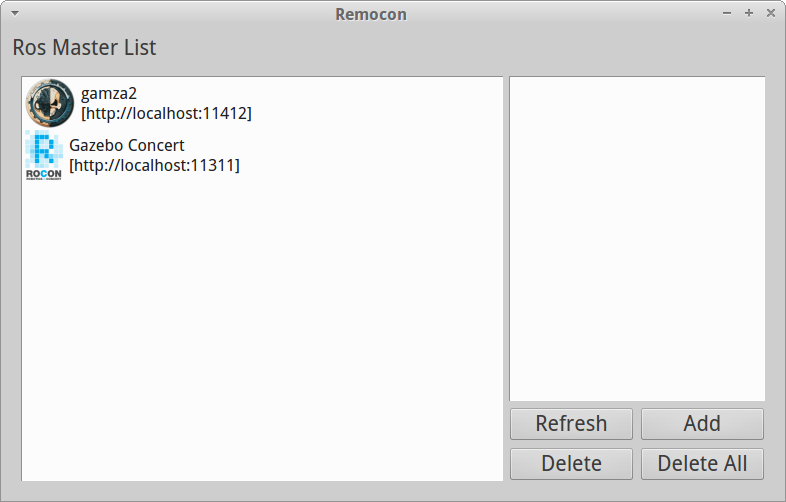The image size is (786, 502).
Task: Click the gamza2 round avatar icon
Action: pos(49,103)
